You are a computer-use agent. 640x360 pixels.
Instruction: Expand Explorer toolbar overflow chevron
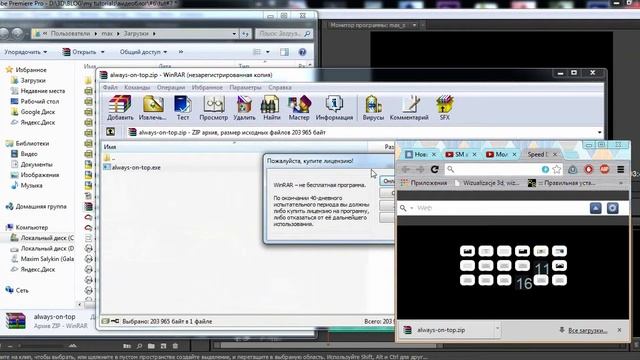[181, 52]
